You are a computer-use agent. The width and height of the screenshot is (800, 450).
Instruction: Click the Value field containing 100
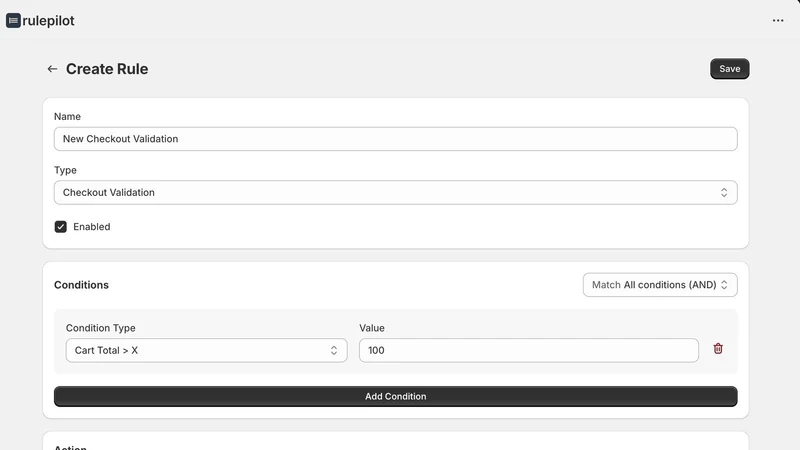click(x=529, y=351)
